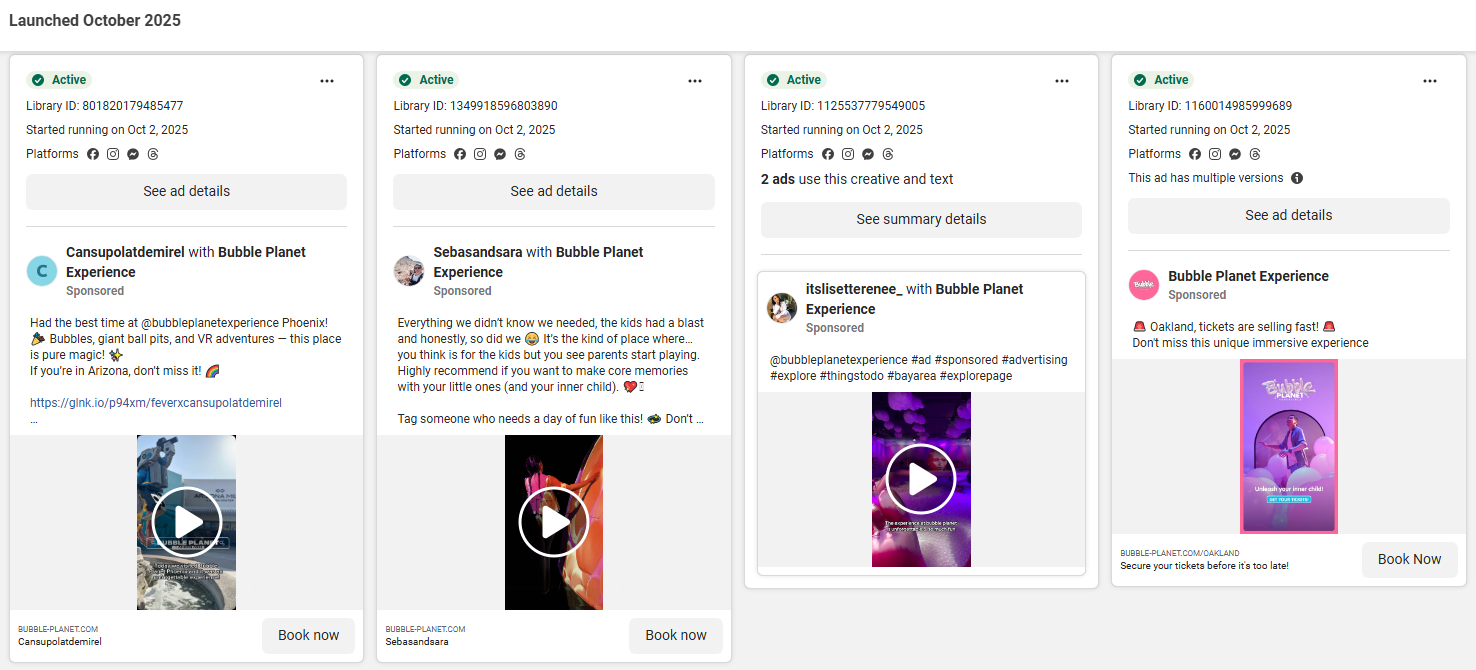Click Threads platform icon for Library ID 801820179485477
1476x670 pixels.
click(153, 154)
